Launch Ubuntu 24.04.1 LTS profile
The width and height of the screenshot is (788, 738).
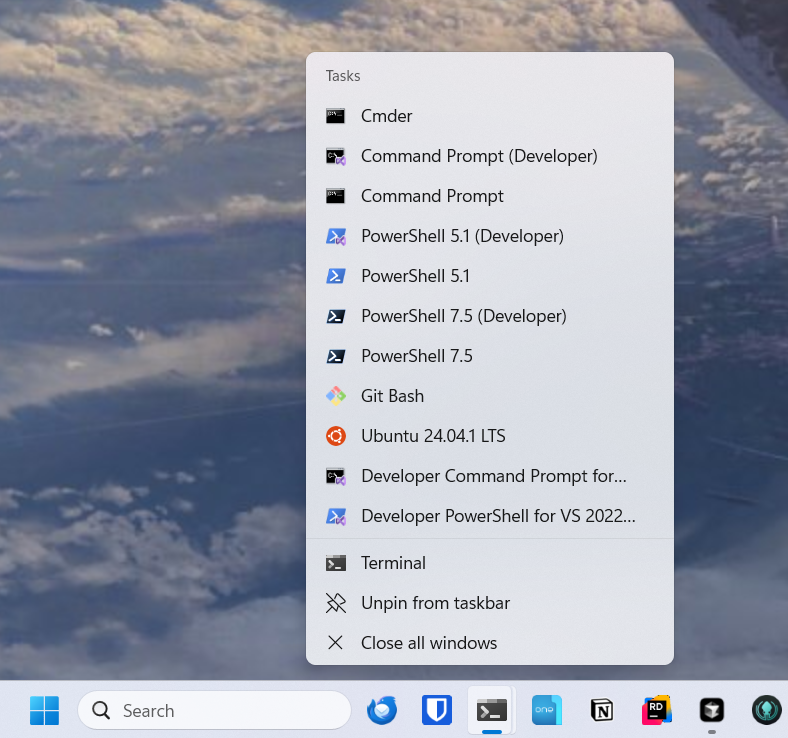(489, 436)
